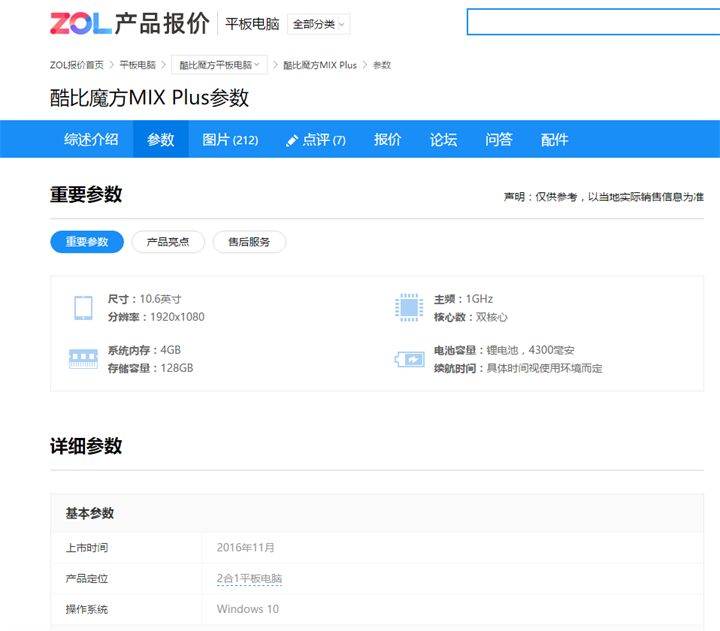Screen dimensions: 720x631
Task: Click the 参数 breadcrumb text
Action: [382, 65]
